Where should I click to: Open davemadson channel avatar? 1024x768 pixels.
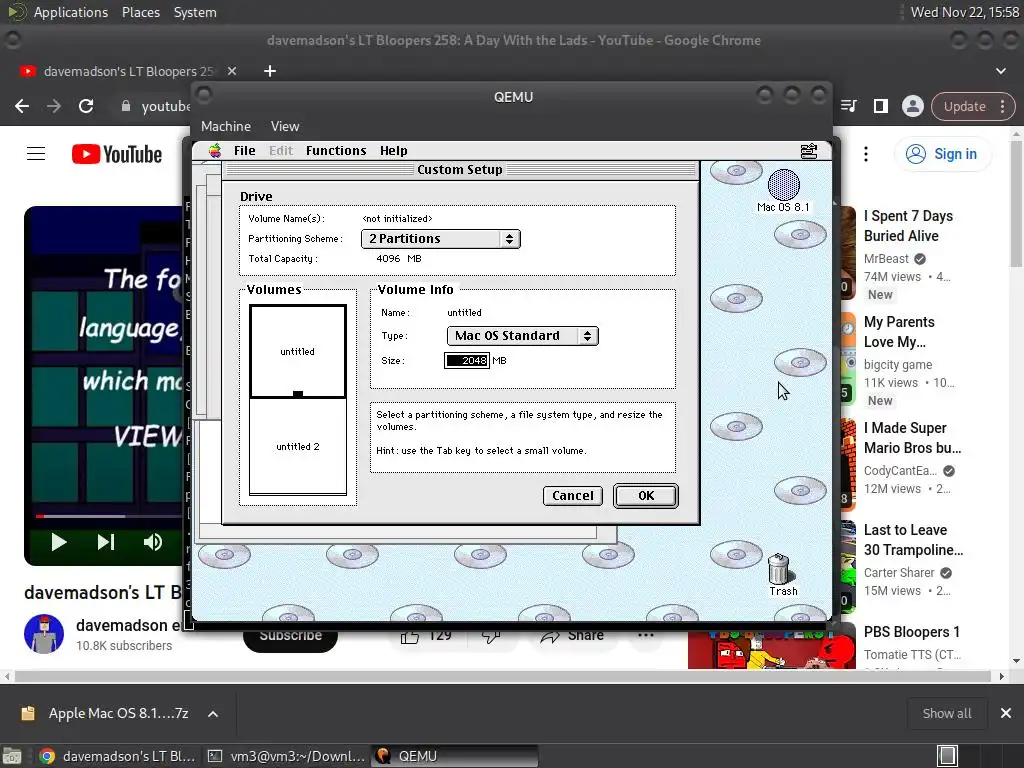pos(44,633)
